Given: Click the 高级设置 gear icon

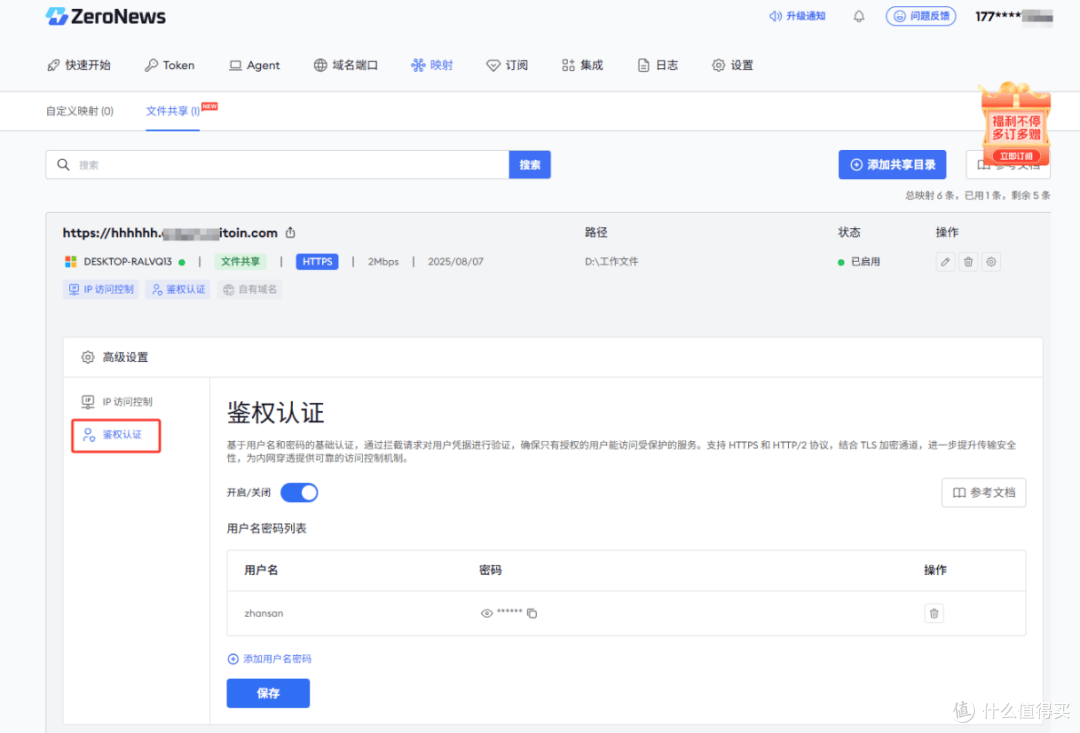Looking at the screenshot, I should click(x=87, y=357).
